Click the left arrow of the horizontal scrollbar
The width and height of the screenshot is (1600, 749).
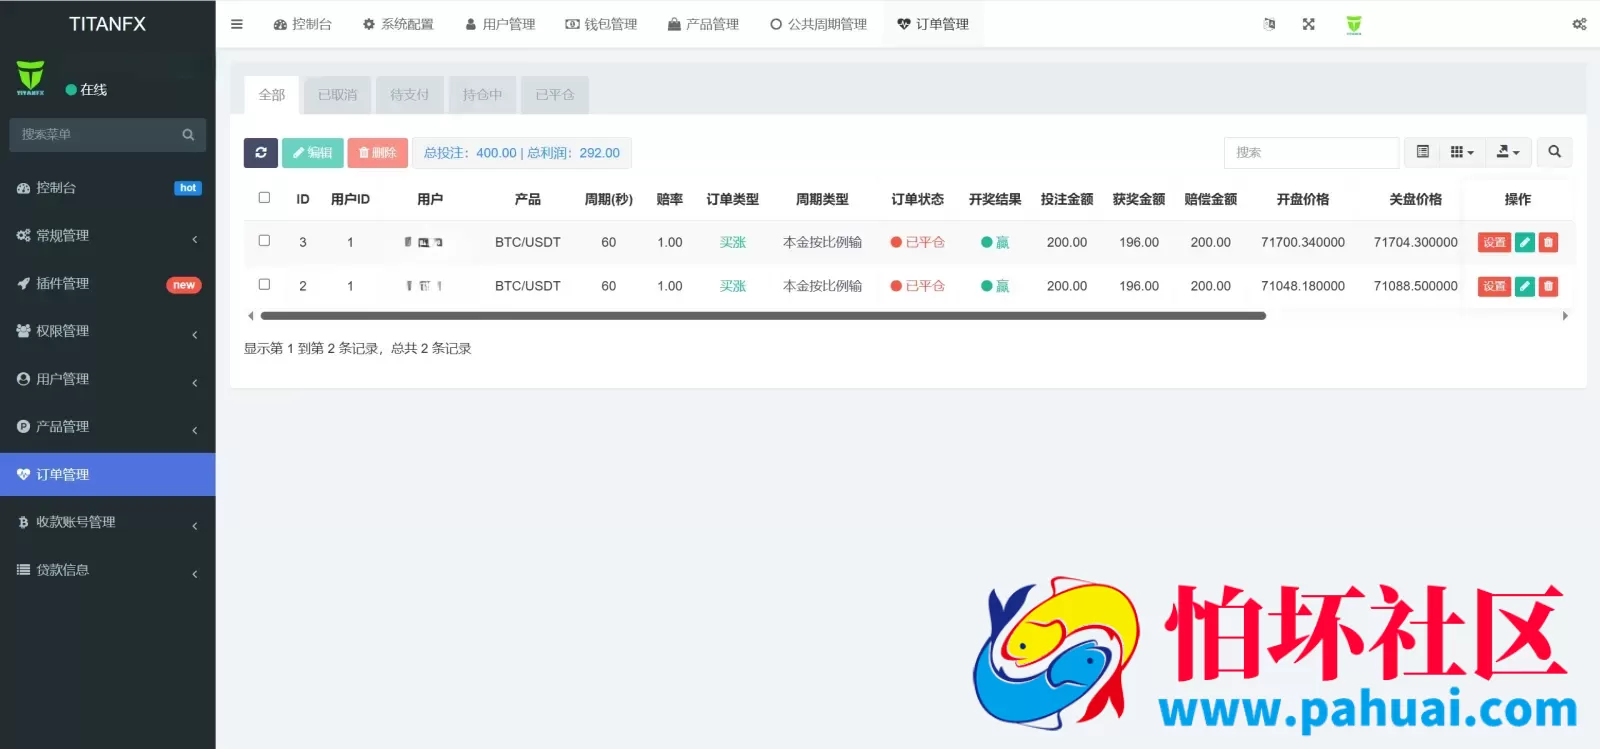click(x=250, y=316)
